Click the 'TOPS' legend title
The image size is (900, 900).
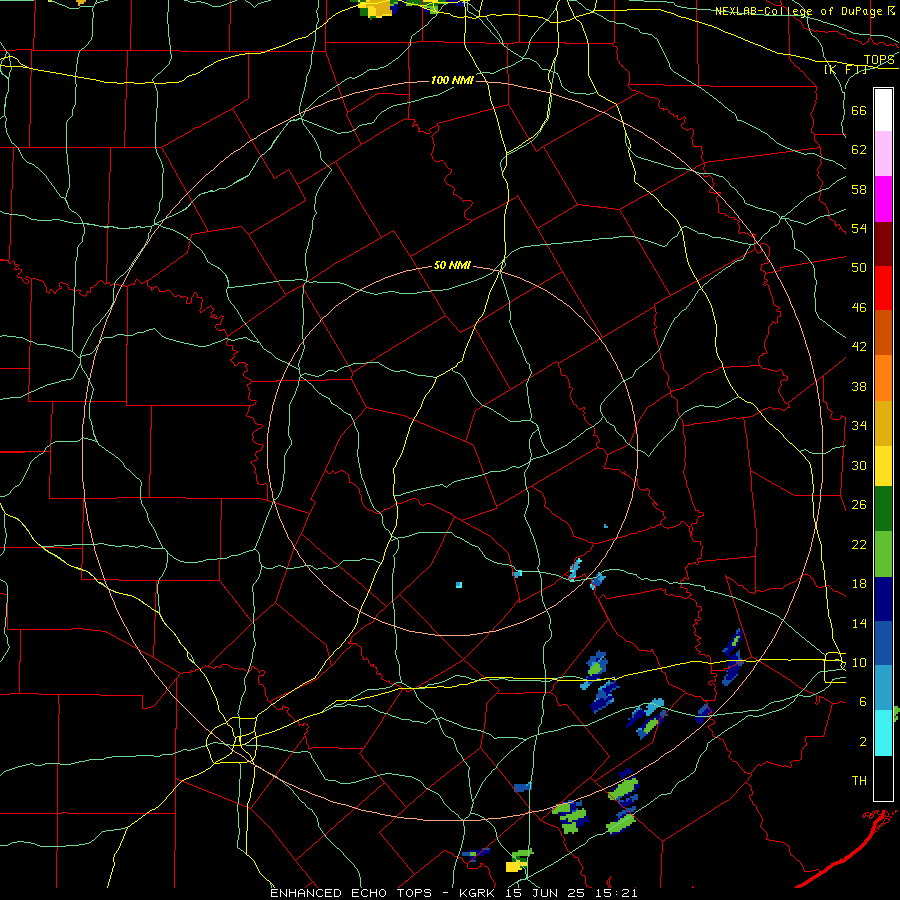pos(879,60)
